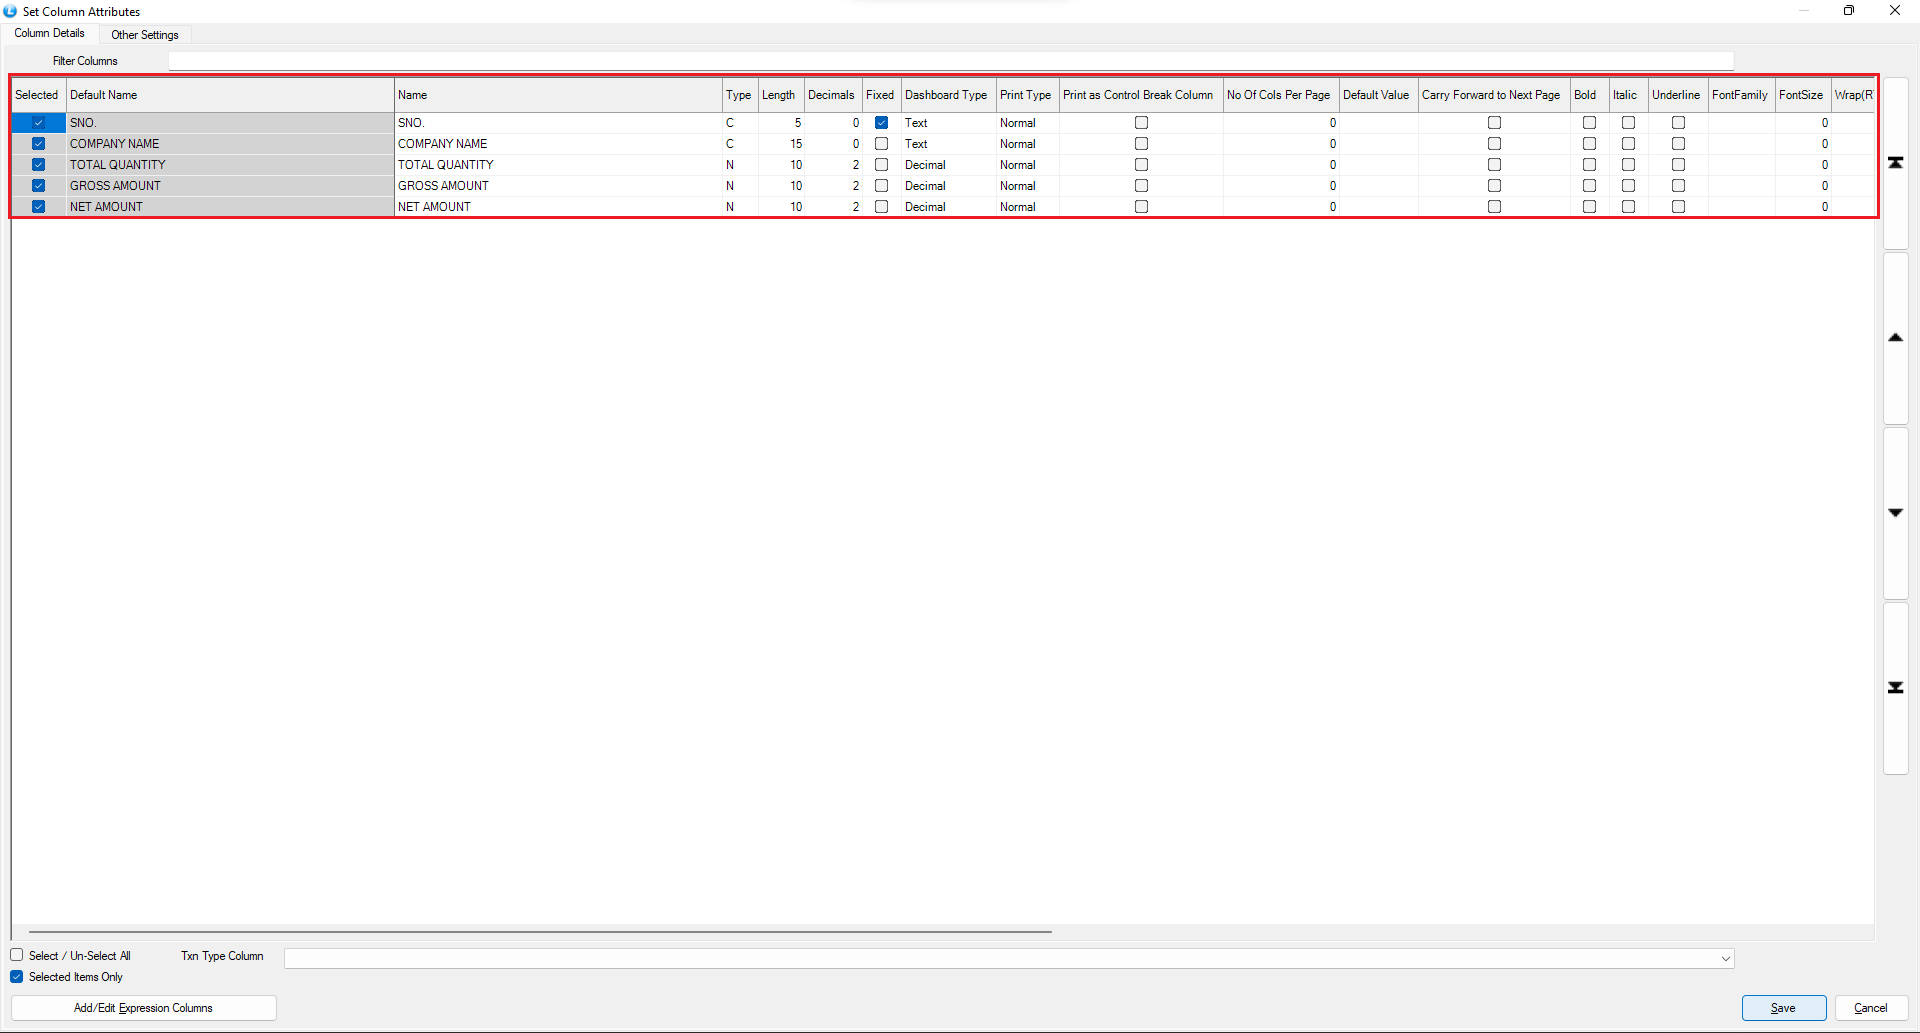Toggle the Select / Un-Select All checkbox
Screen dimensions: 1920x1033
click(x=17, y=956)
